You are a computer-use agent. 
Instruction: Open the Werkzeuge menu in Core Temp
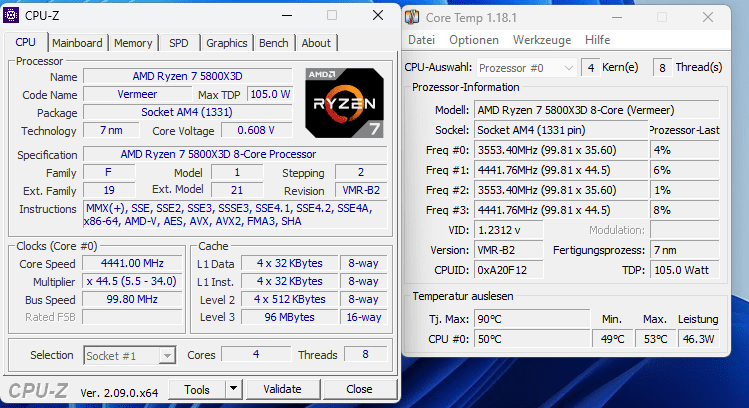click(x=542, y=40)
